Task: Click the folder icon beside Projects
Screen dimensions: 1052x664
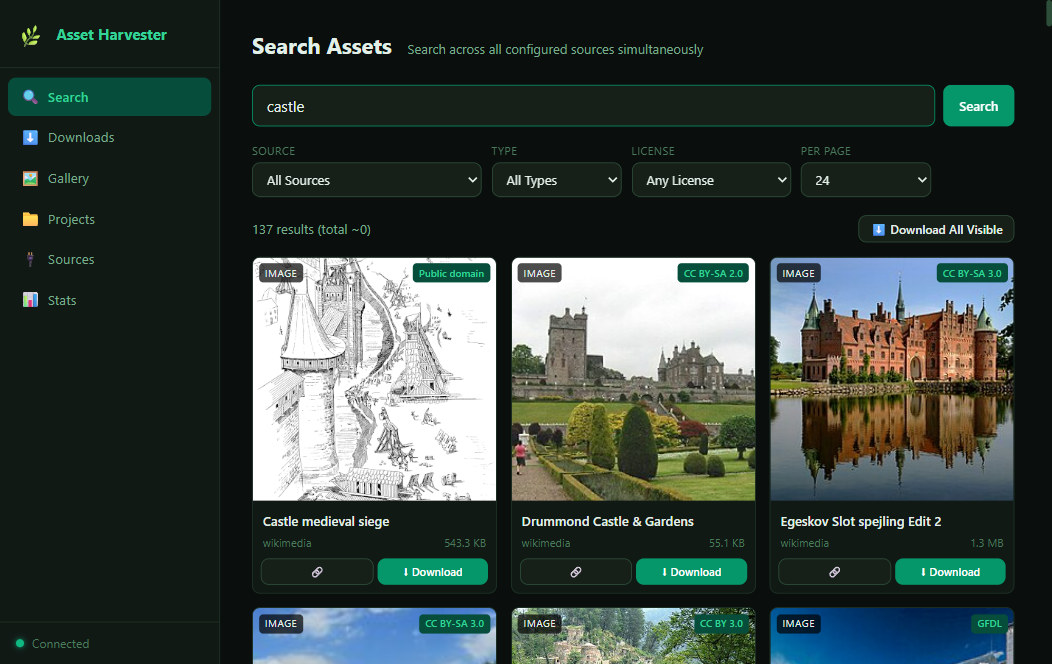Action: pos(30,219)
